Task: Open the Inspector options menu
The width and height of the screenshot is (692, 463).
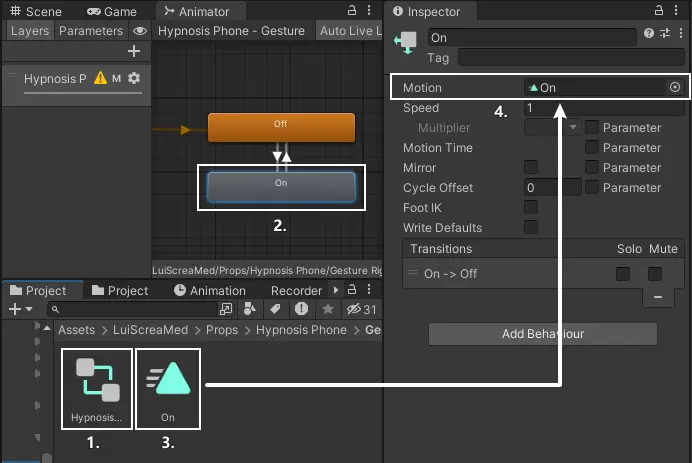Action: point(676,10)
